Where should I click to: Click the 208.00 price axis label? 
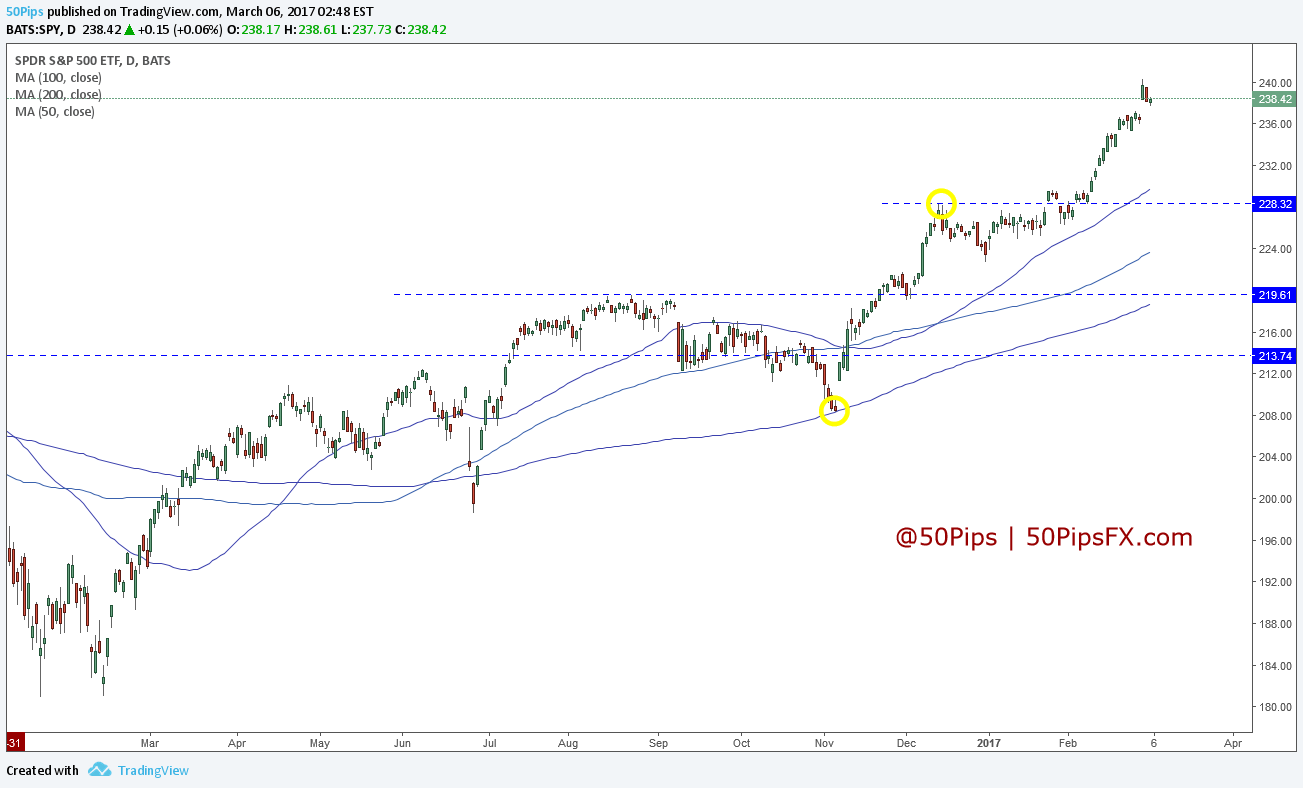pos(1275,415)
